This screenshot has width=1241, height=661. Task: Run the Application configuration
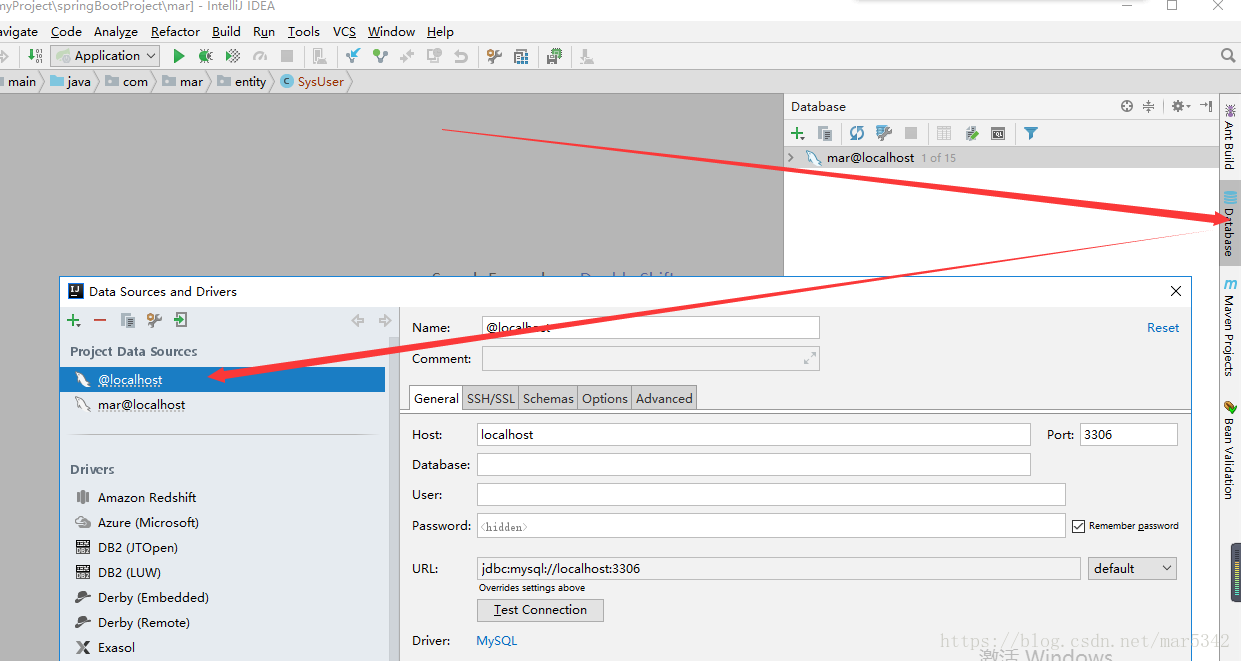[x=179, y=56]
